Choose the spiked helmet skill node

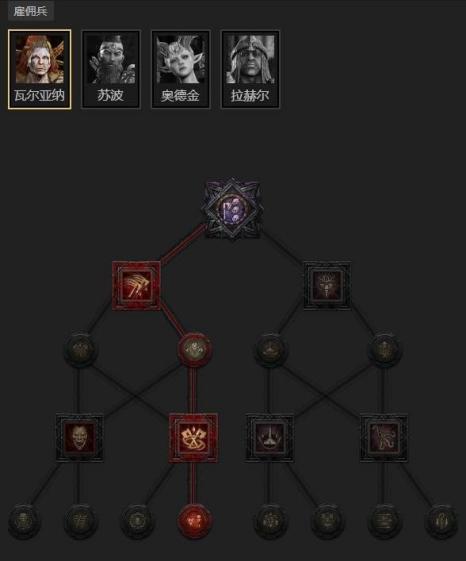pyautogui.click(x=270, y=438)
